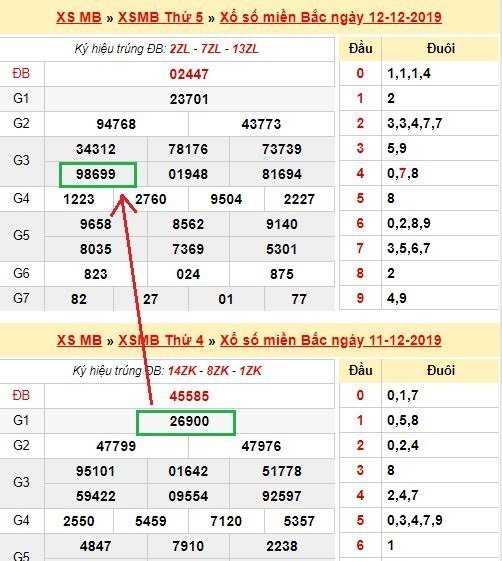Select G3 number 73739
The width and height of the screenshot is (502, 561).
click(282, 149)
